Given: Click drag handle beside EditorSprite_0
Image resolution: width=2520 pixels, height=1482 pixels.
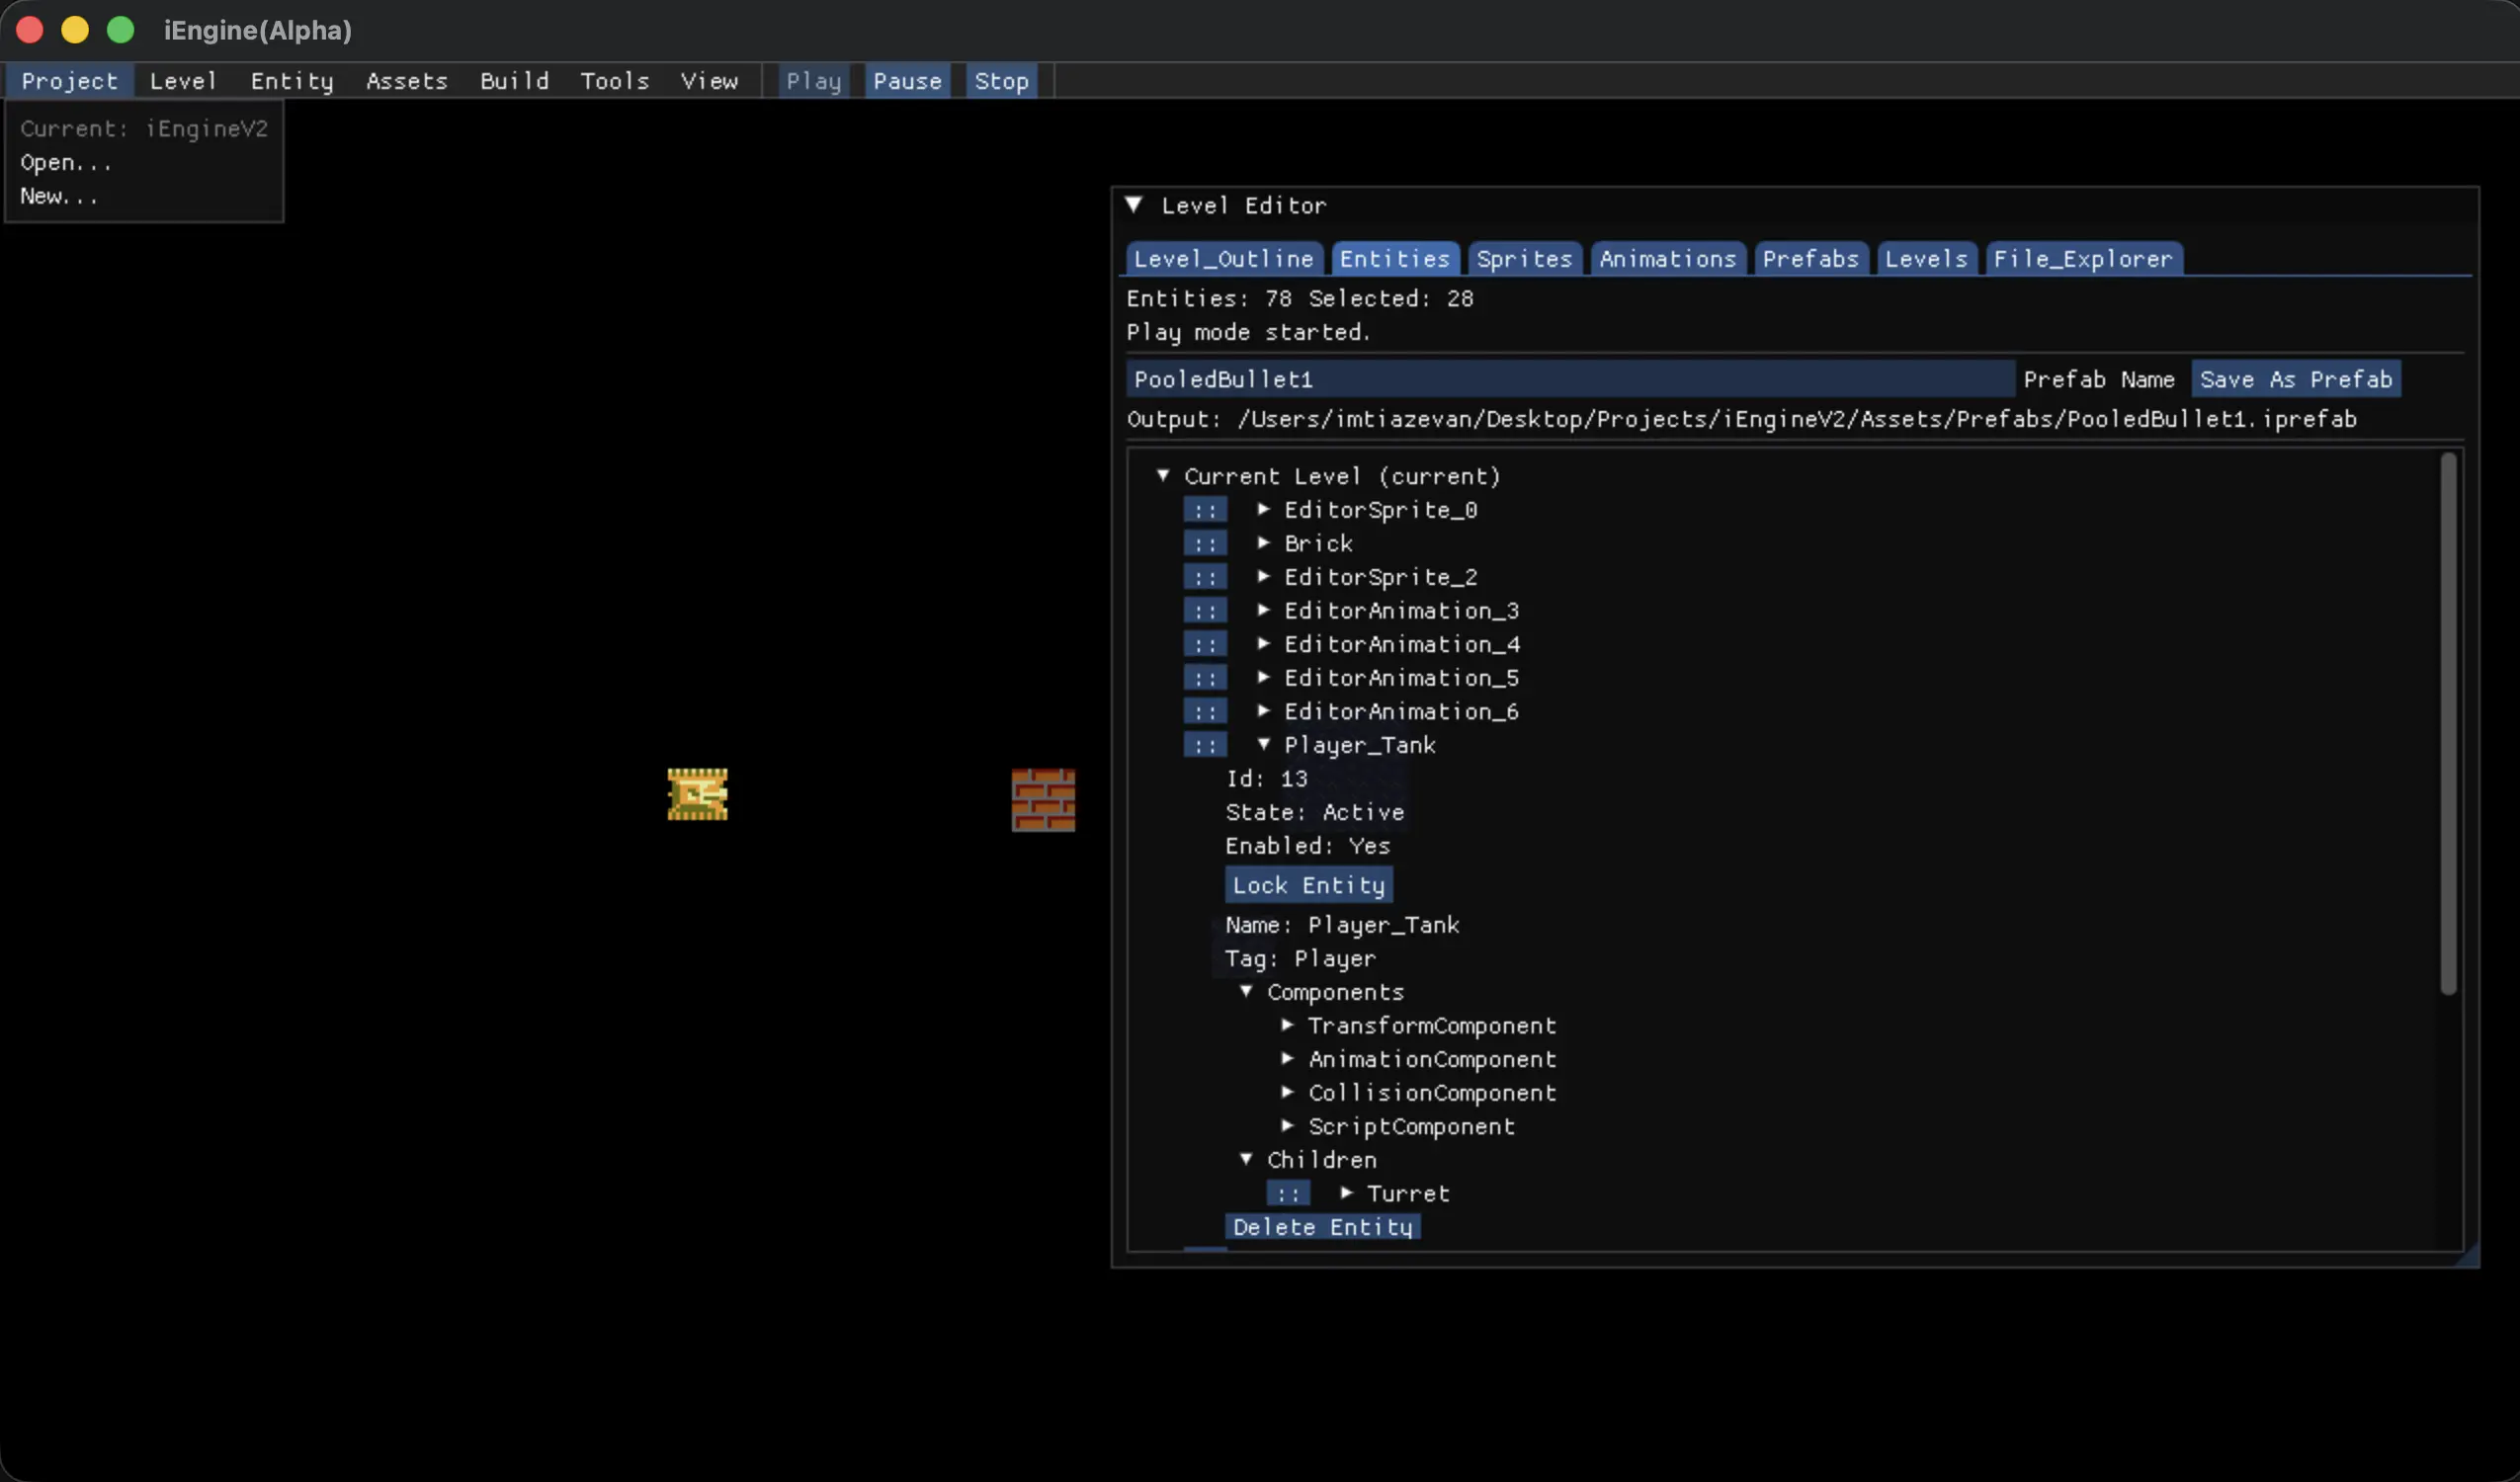Looking at the screenshot, I should [1205, 510].
